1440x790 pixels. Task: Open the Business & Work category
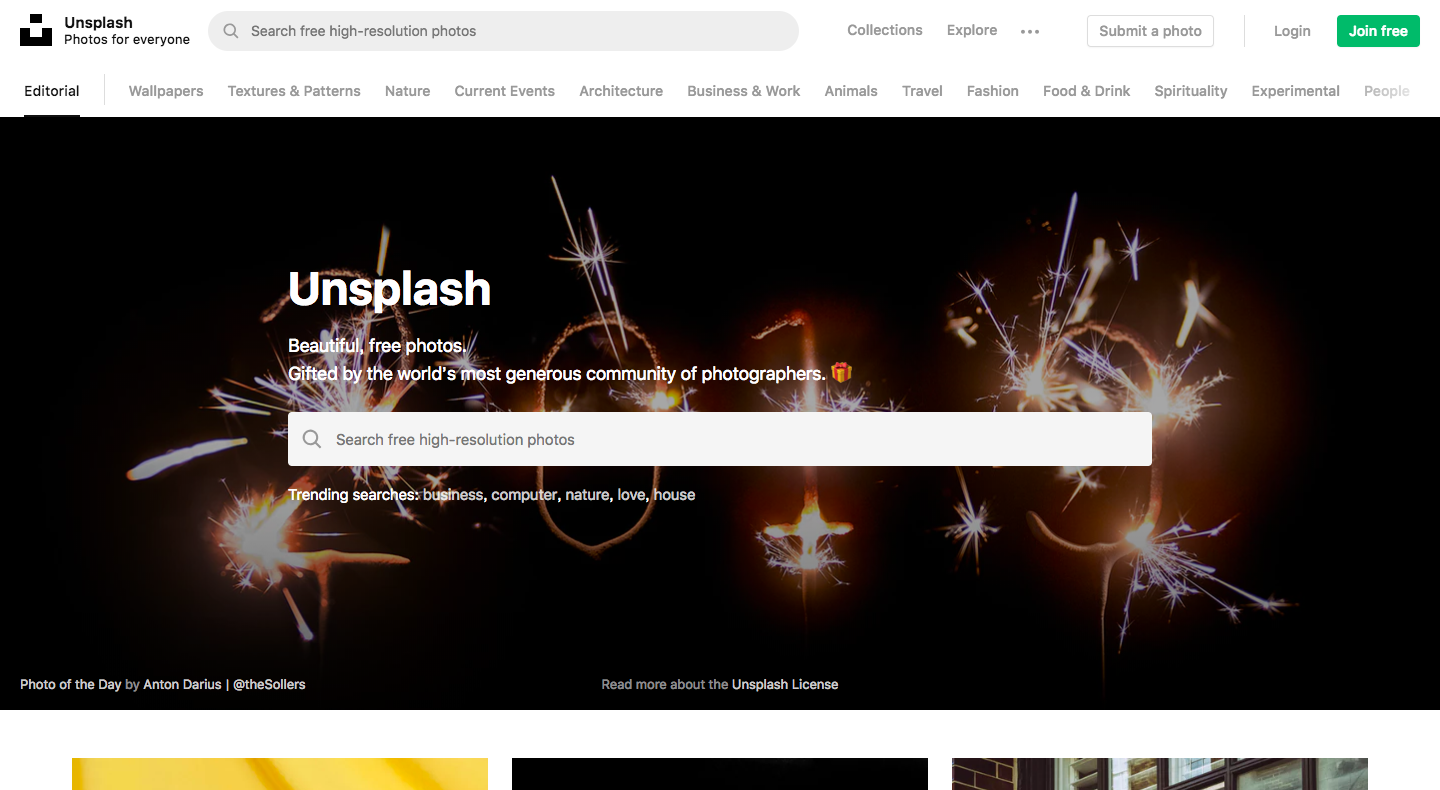click(x=744, y=91)
